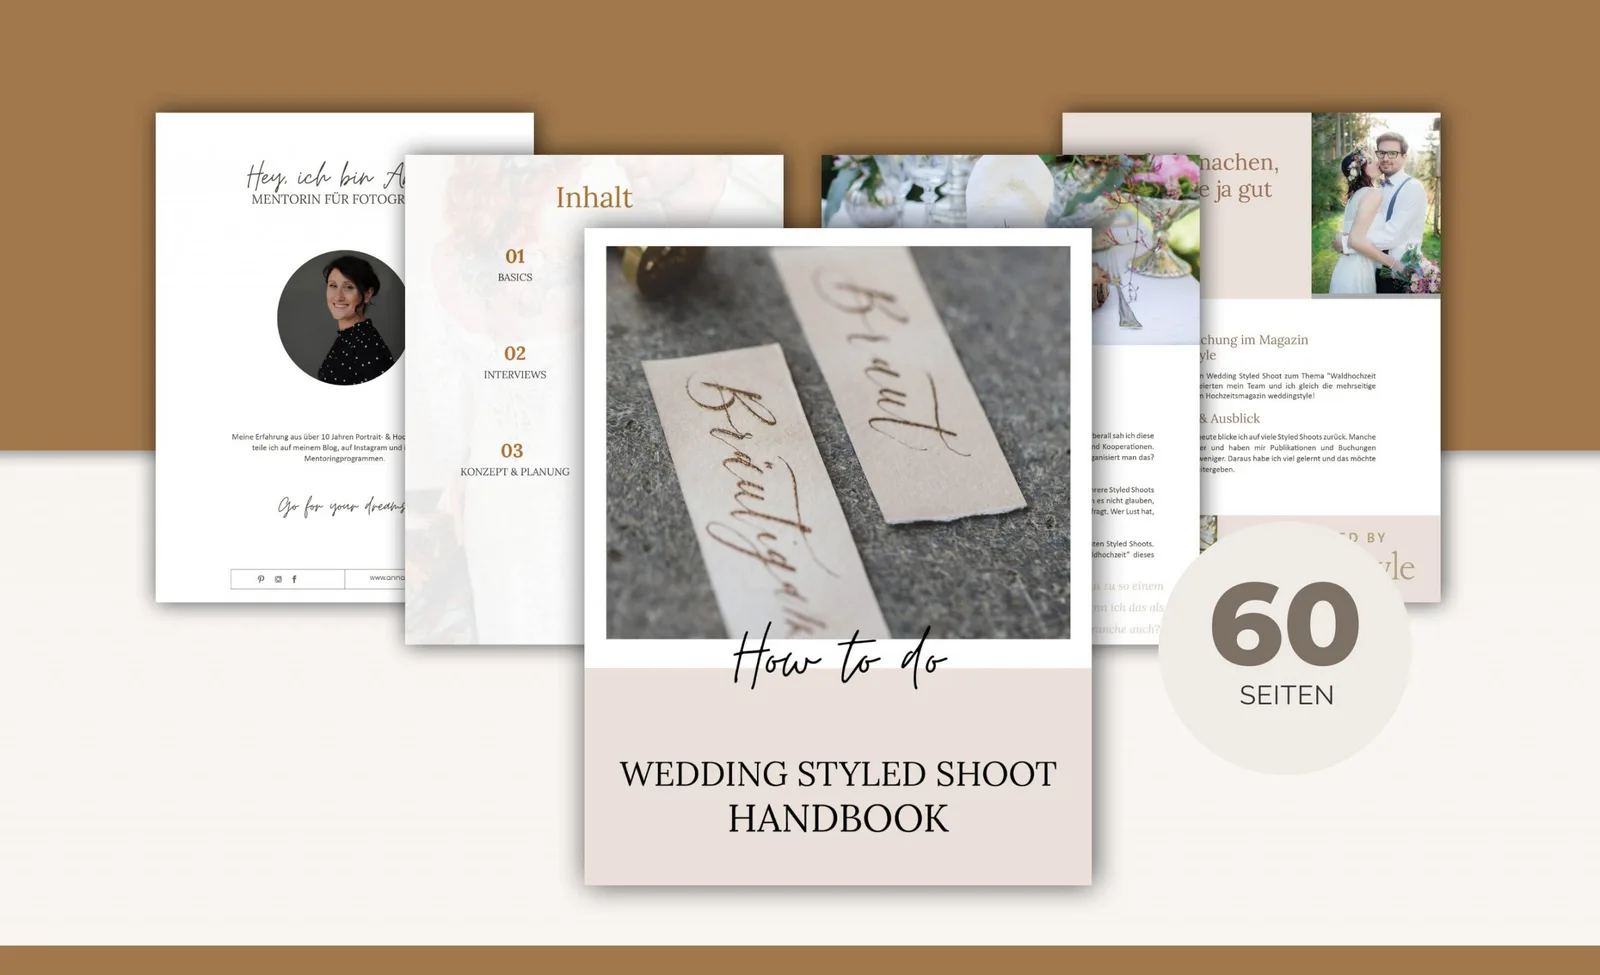Click the "Go for your dreams" signature line
Image resolution: width=1600 pixels, height=975 pixels.
click(341, 507)
